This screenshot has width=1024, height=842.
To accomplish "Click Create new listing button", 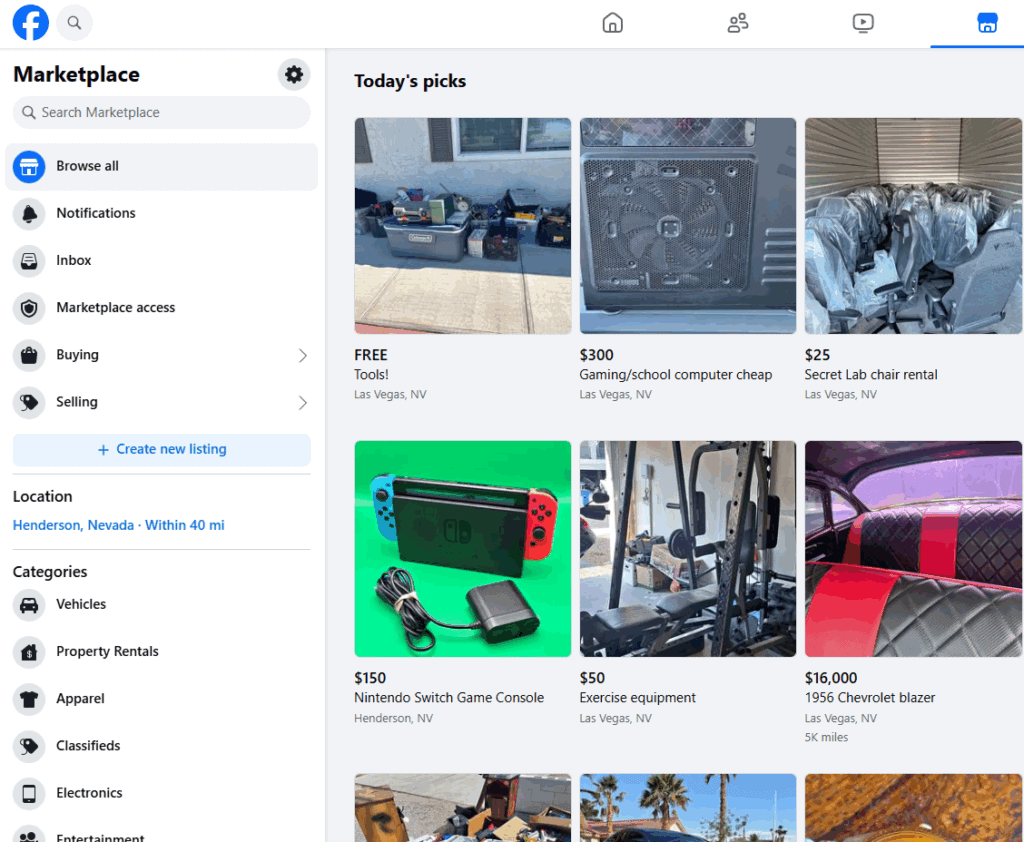I will 162,449.
